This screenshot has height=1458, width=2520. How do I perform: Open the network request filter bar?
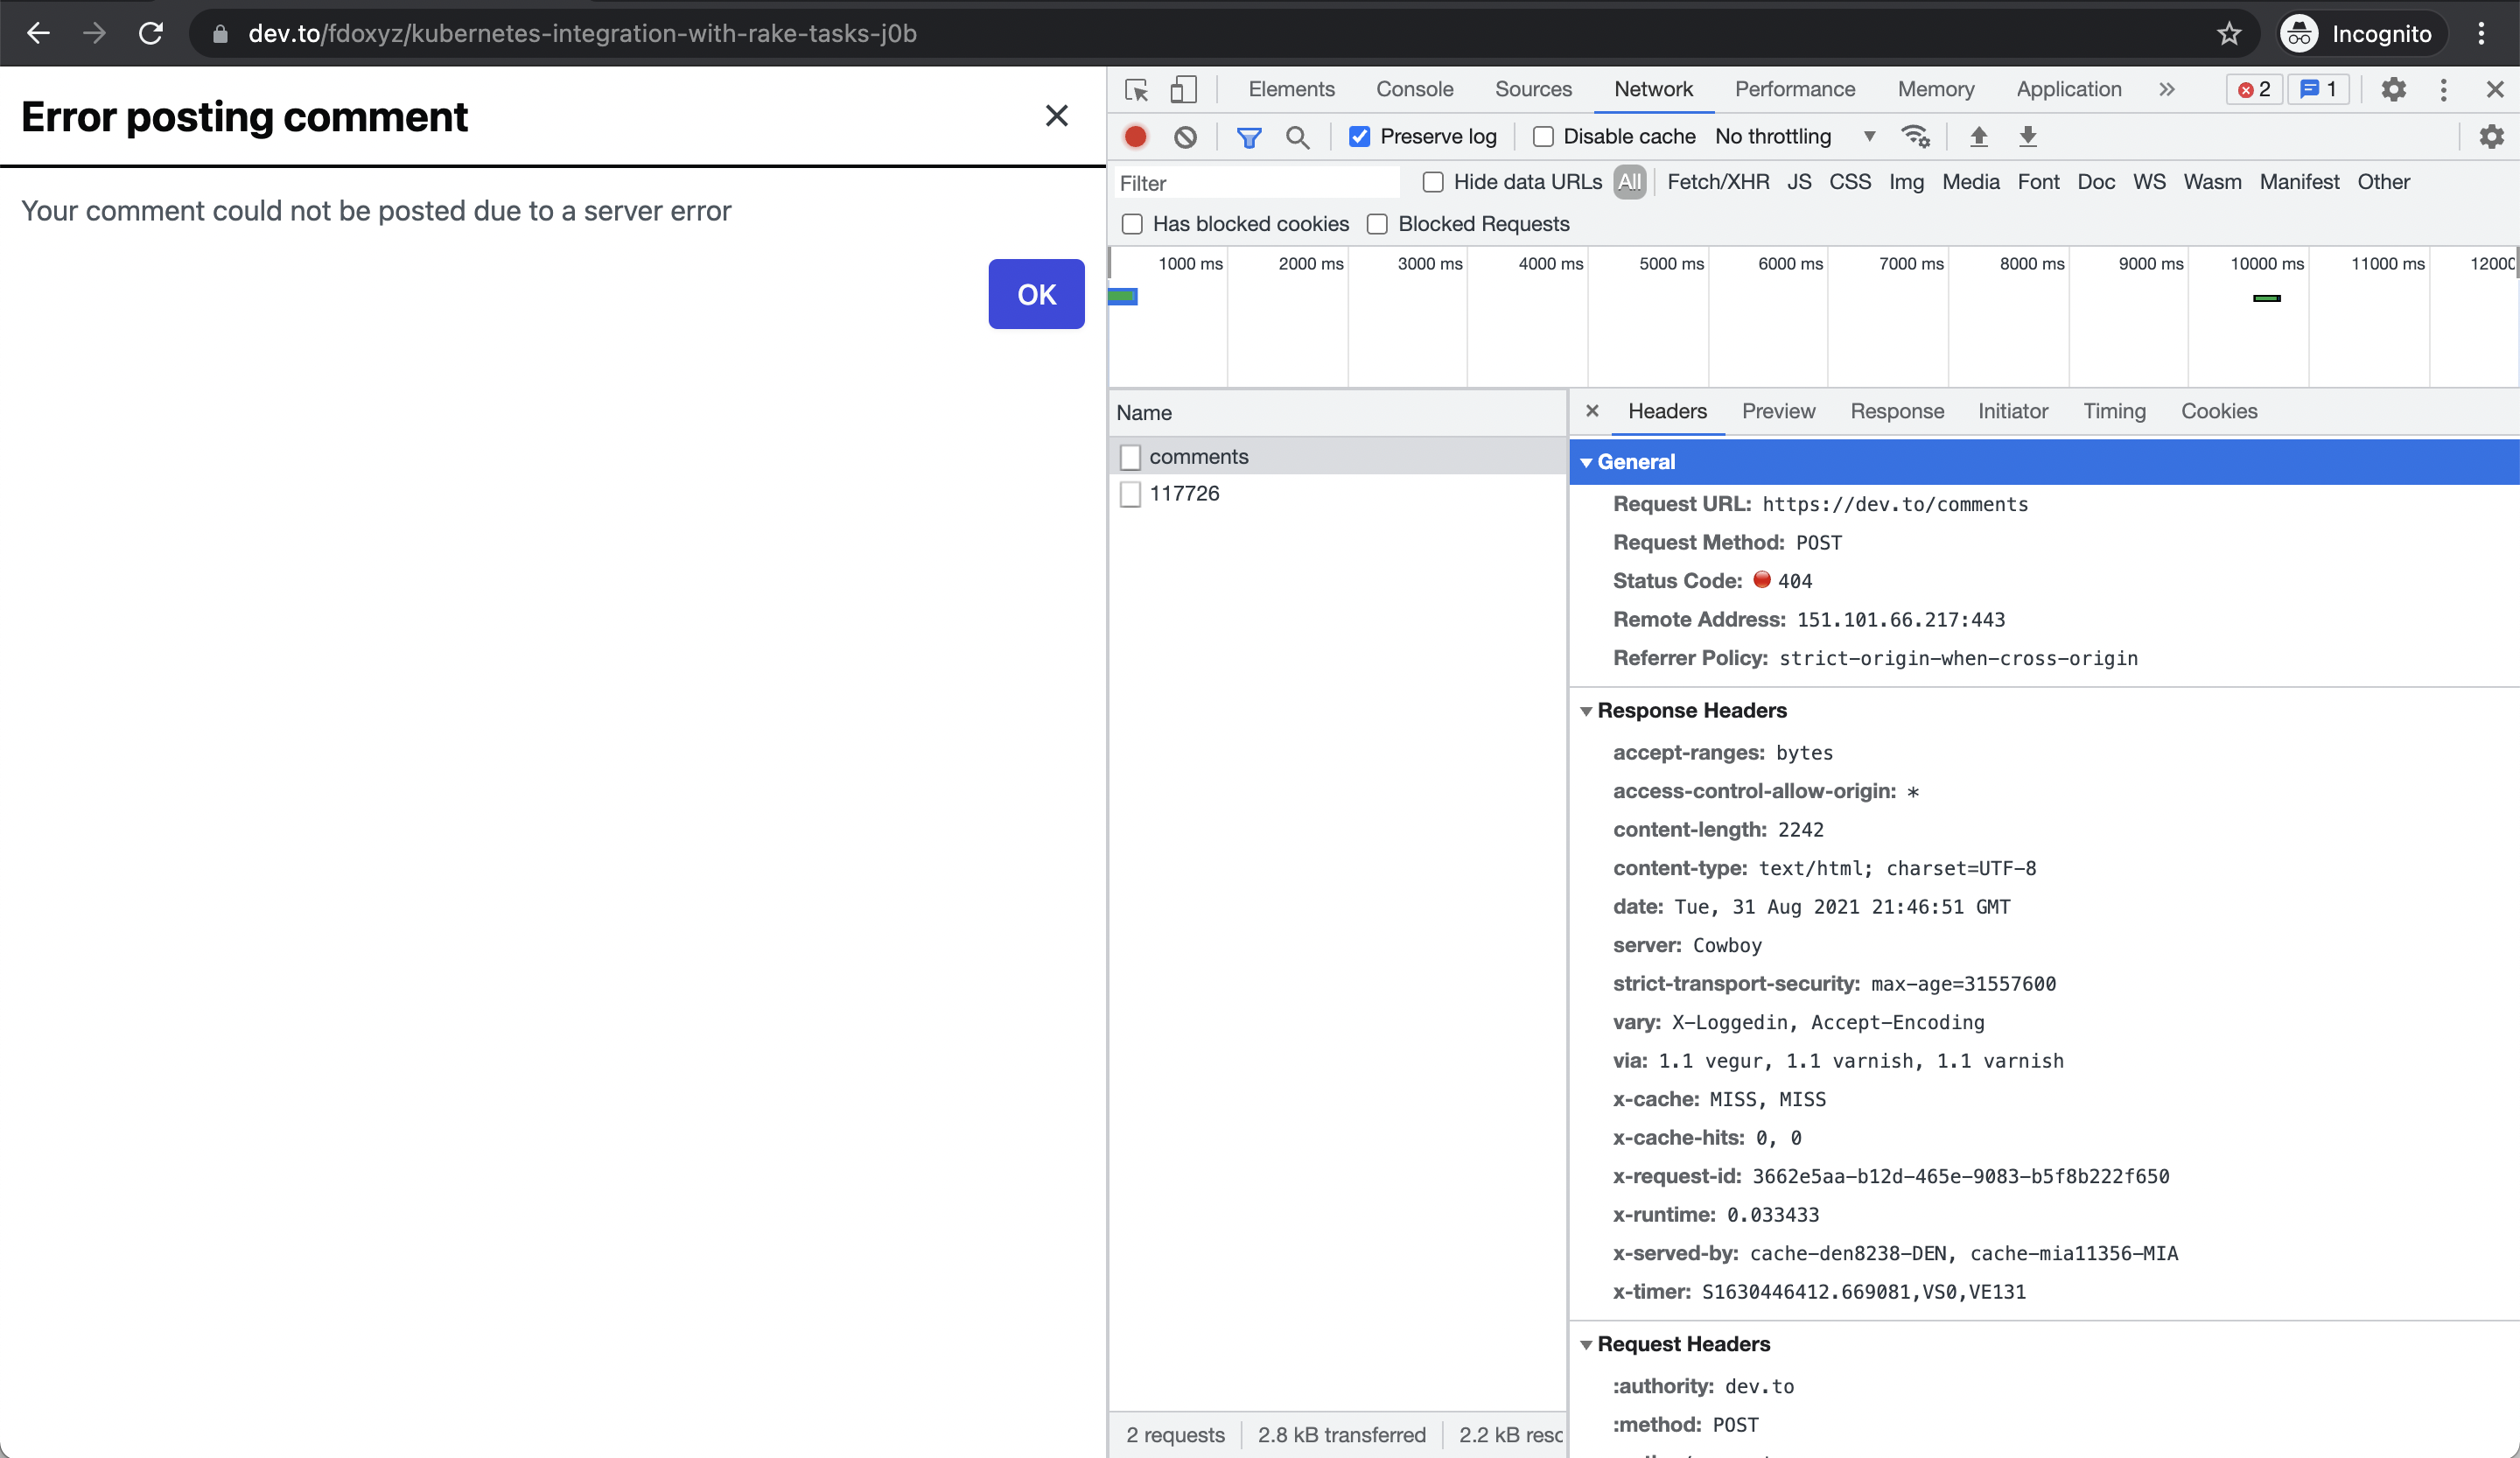pos(1249,137)
